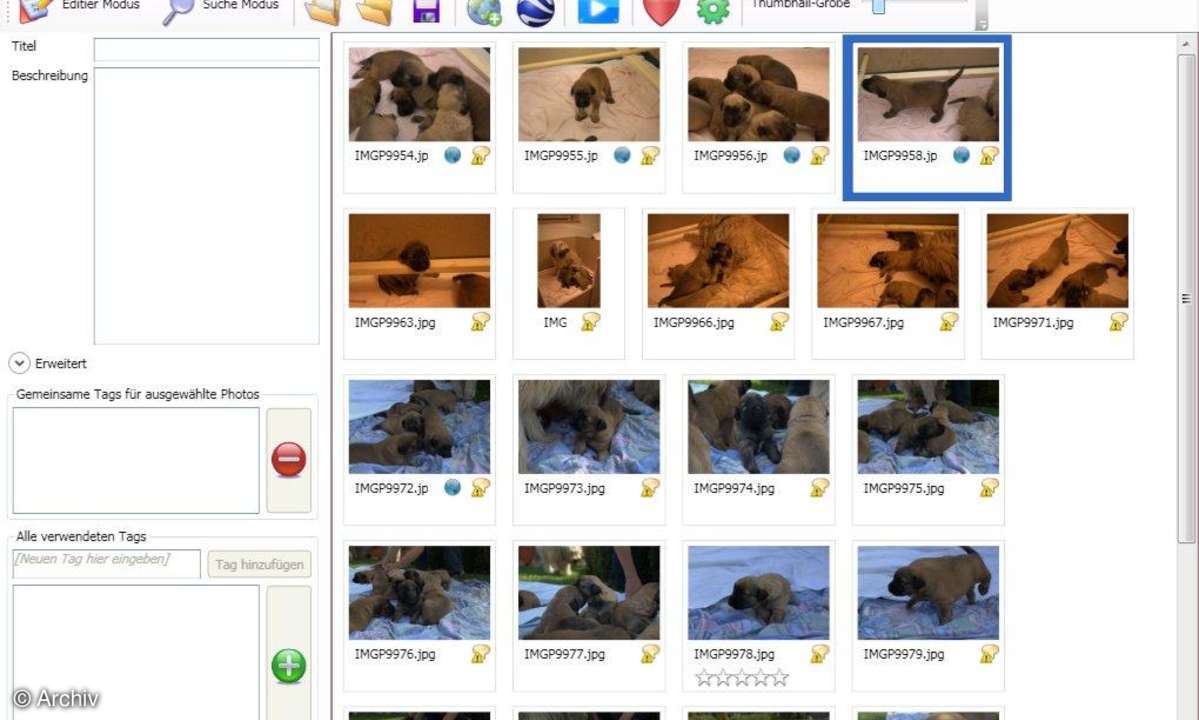
Task: Start slideshow with blue play icon
Action: 598,10
